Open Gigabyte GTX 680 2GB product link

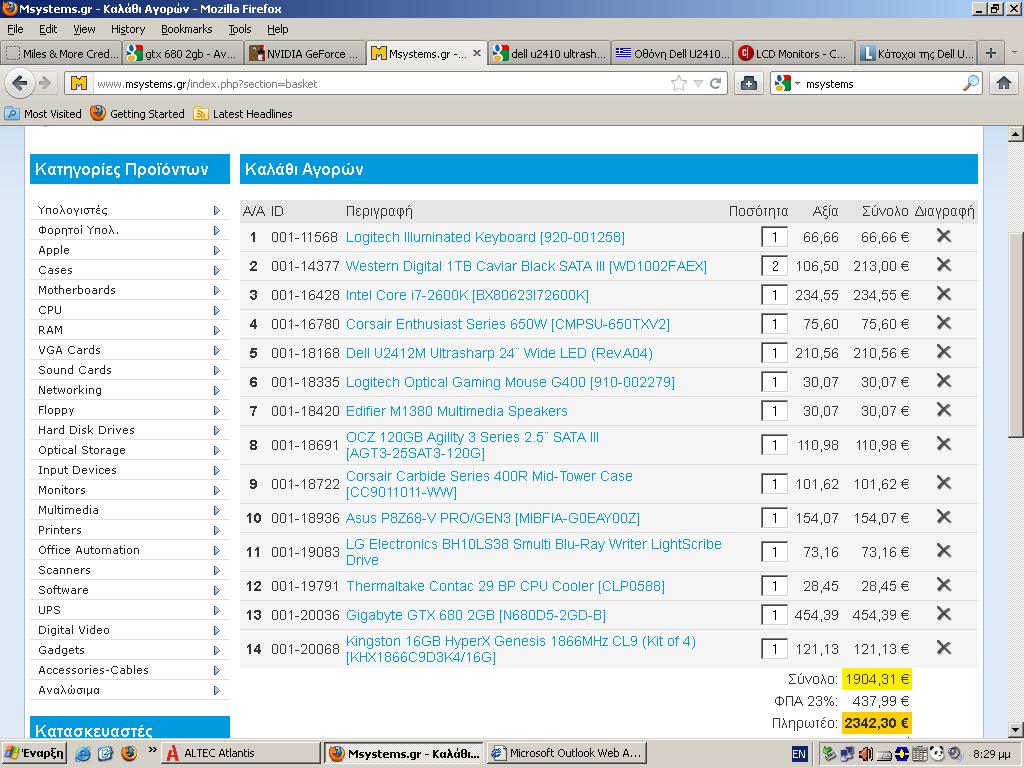tap(475, 615)
